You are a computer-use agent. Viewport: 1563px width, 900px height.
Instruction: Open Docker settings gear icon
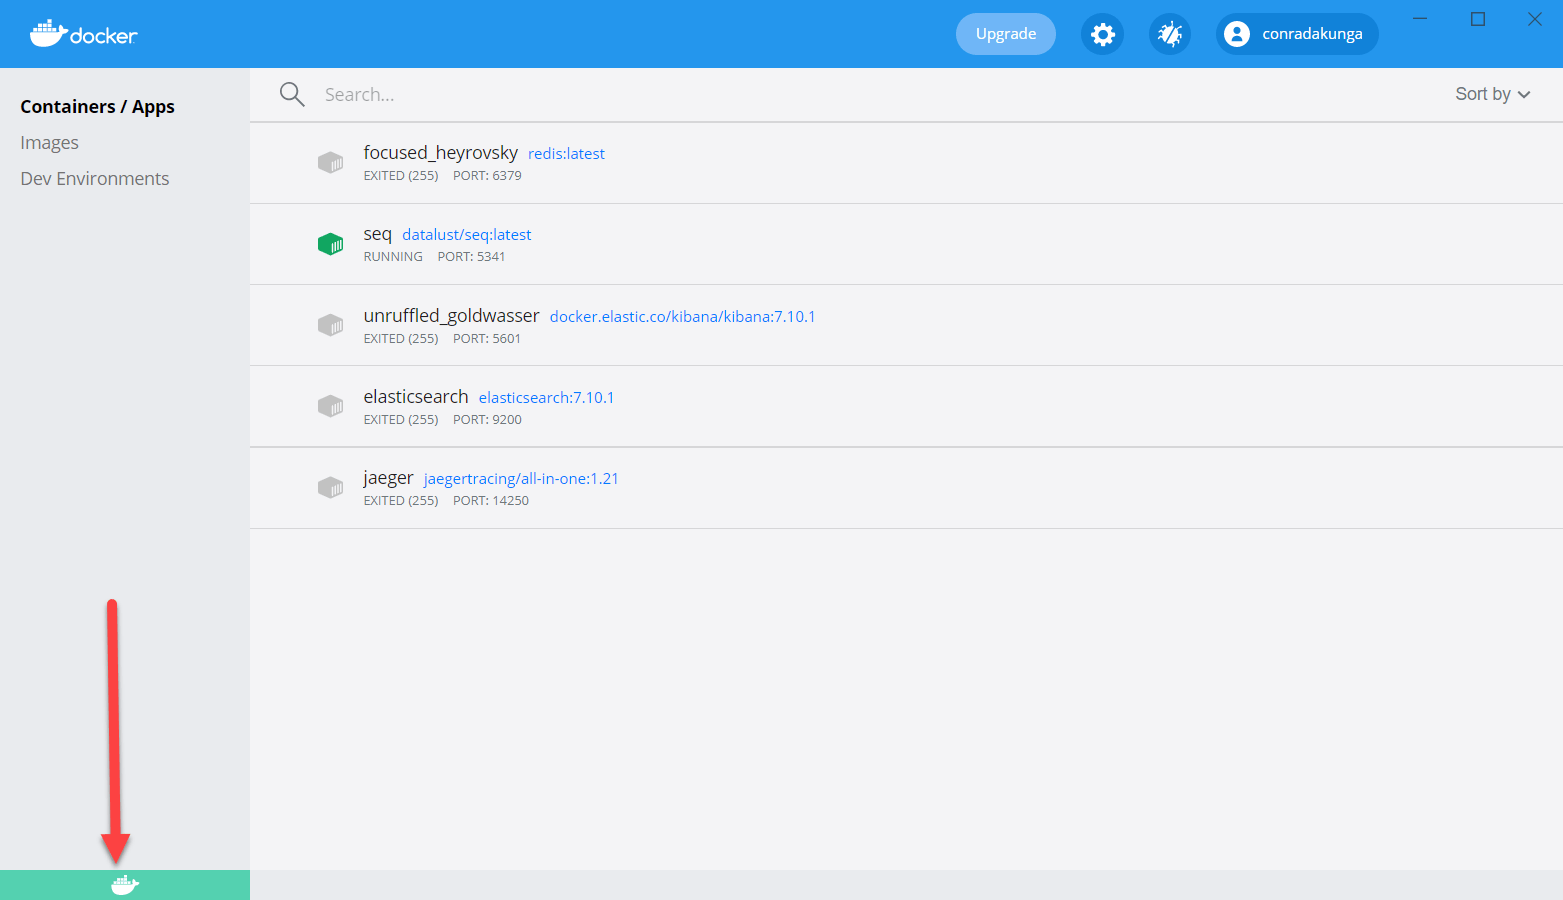click(1102, 35)
